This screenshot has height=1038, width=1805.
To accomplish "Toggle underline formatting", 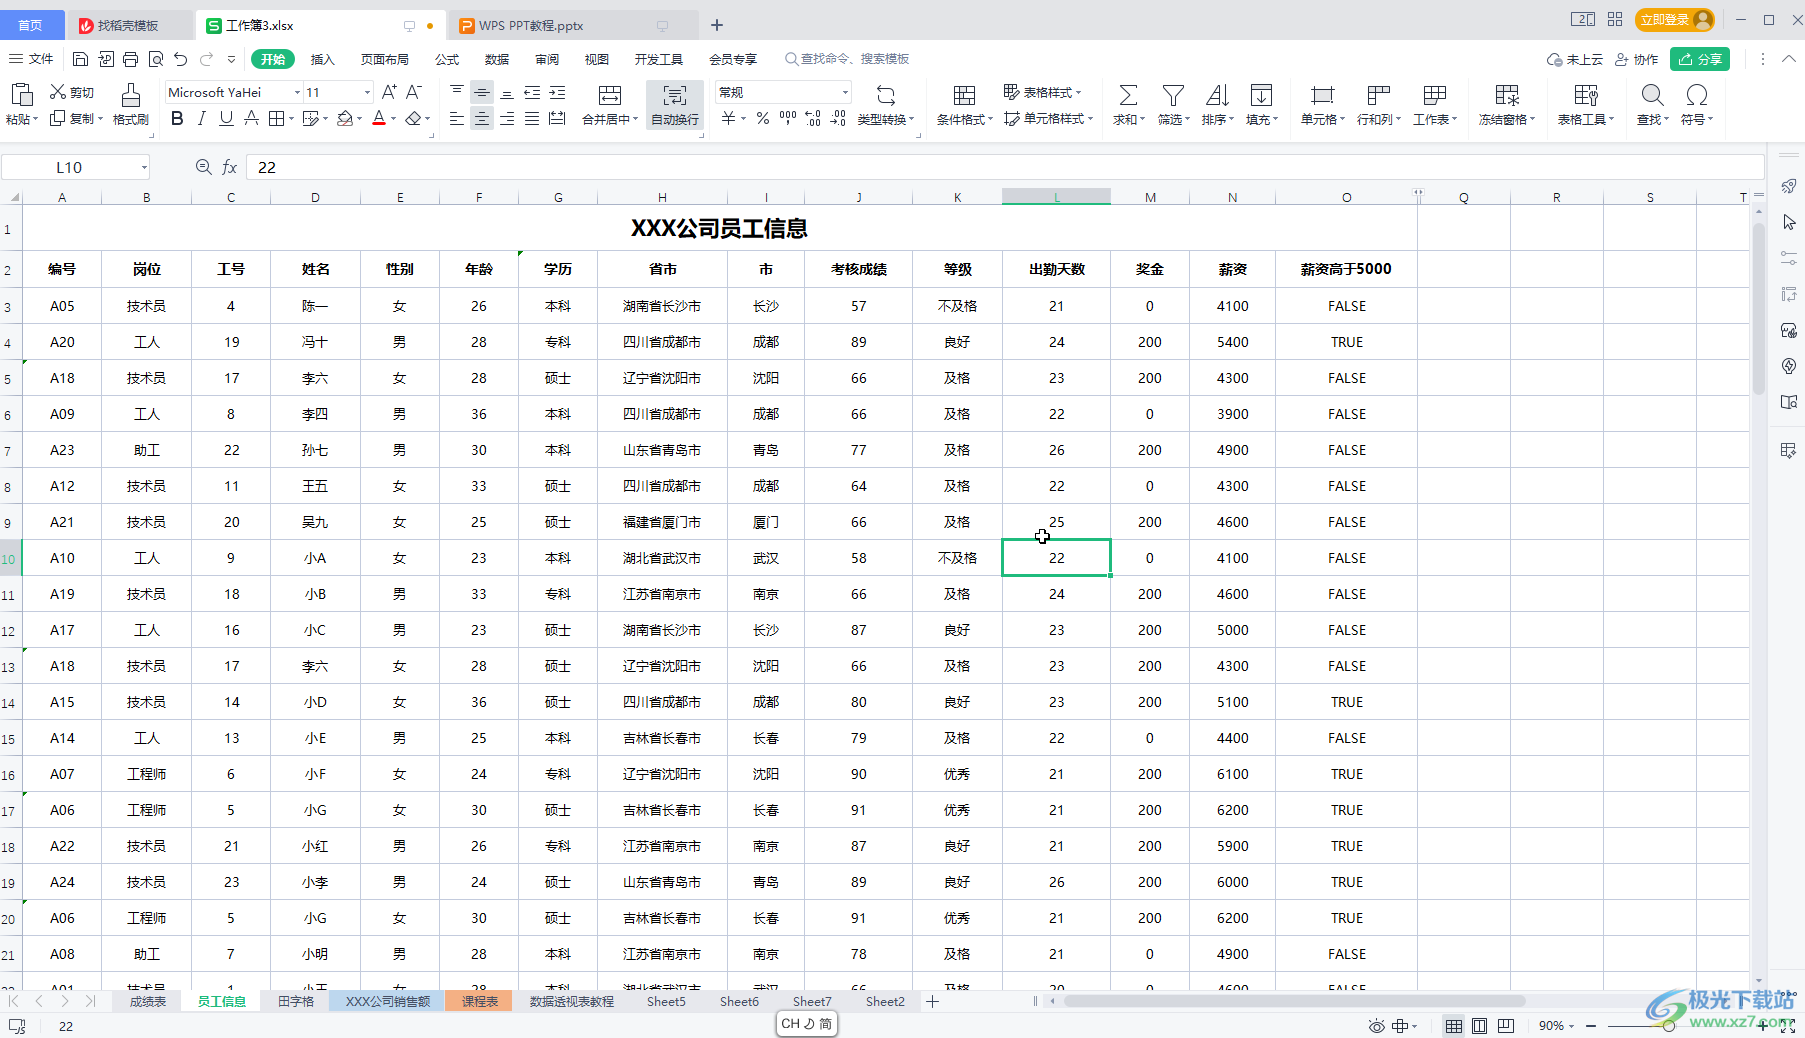I will (226, 119).
